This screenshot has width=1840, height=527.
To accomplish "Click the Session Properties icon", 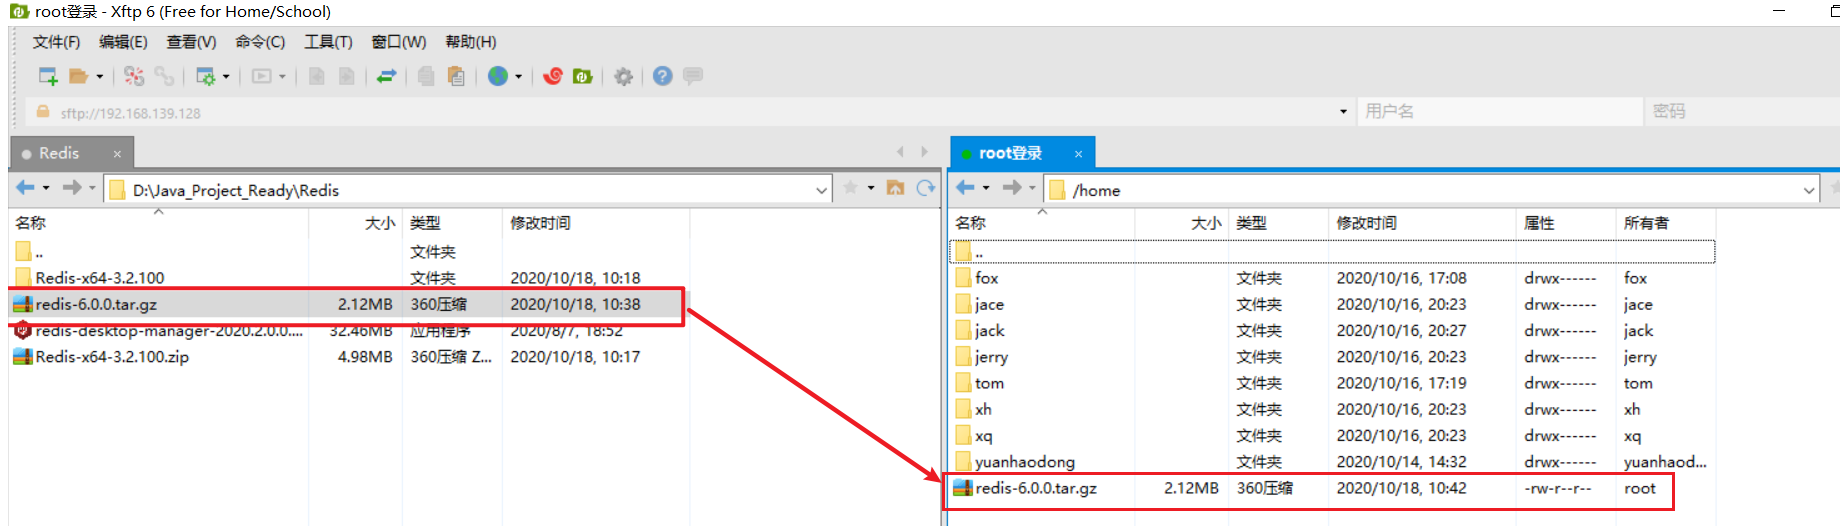I will (206, 76).
